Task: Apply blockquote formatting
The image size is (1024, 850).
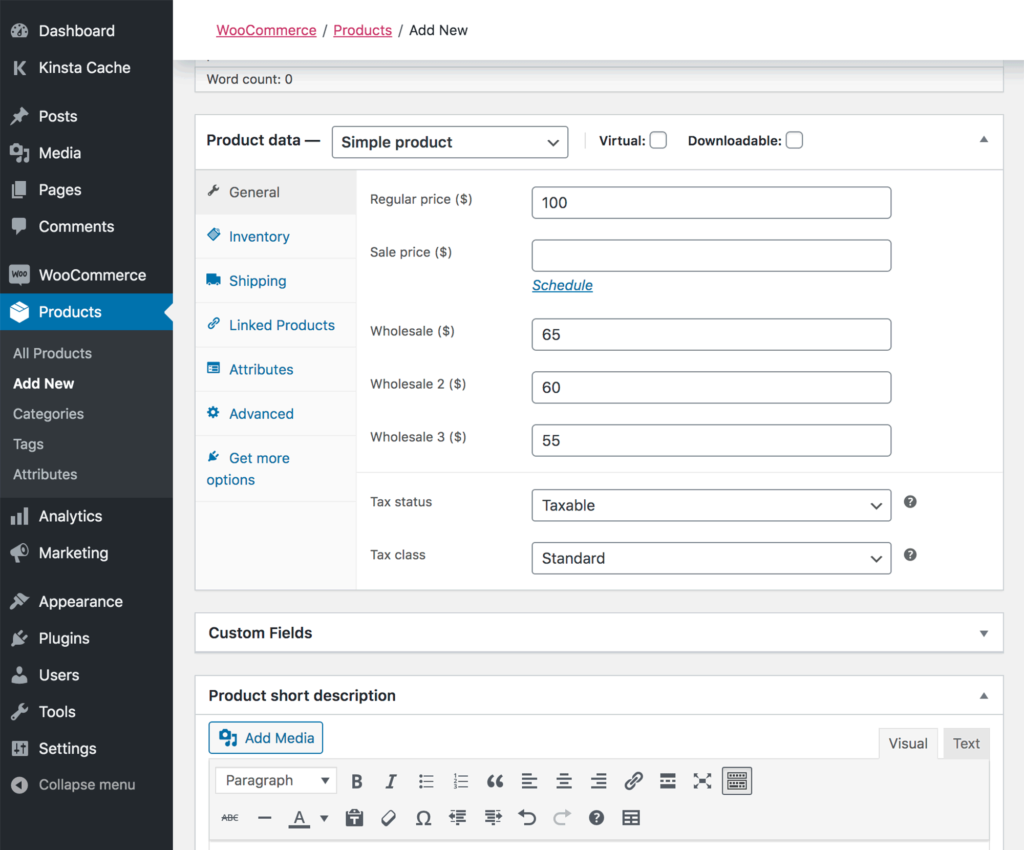Action: [x=495, y=781]
